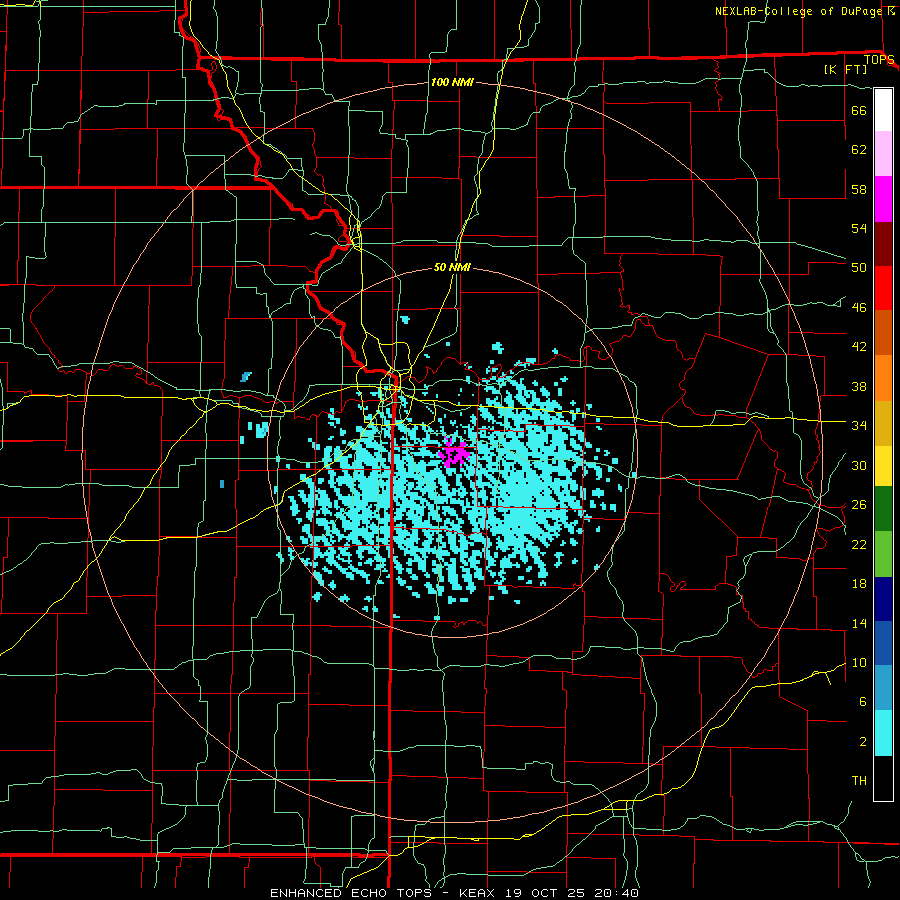Viewport: 900px width, 900px height.
Task: Select the light green legend swatch
Action: tap(883, 554)
